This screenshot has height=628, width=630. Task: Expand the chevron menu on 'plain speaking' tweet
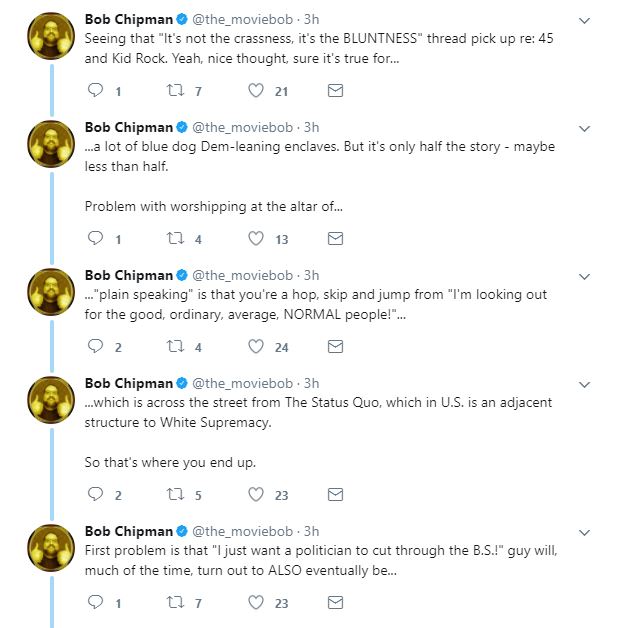[584, 276]
